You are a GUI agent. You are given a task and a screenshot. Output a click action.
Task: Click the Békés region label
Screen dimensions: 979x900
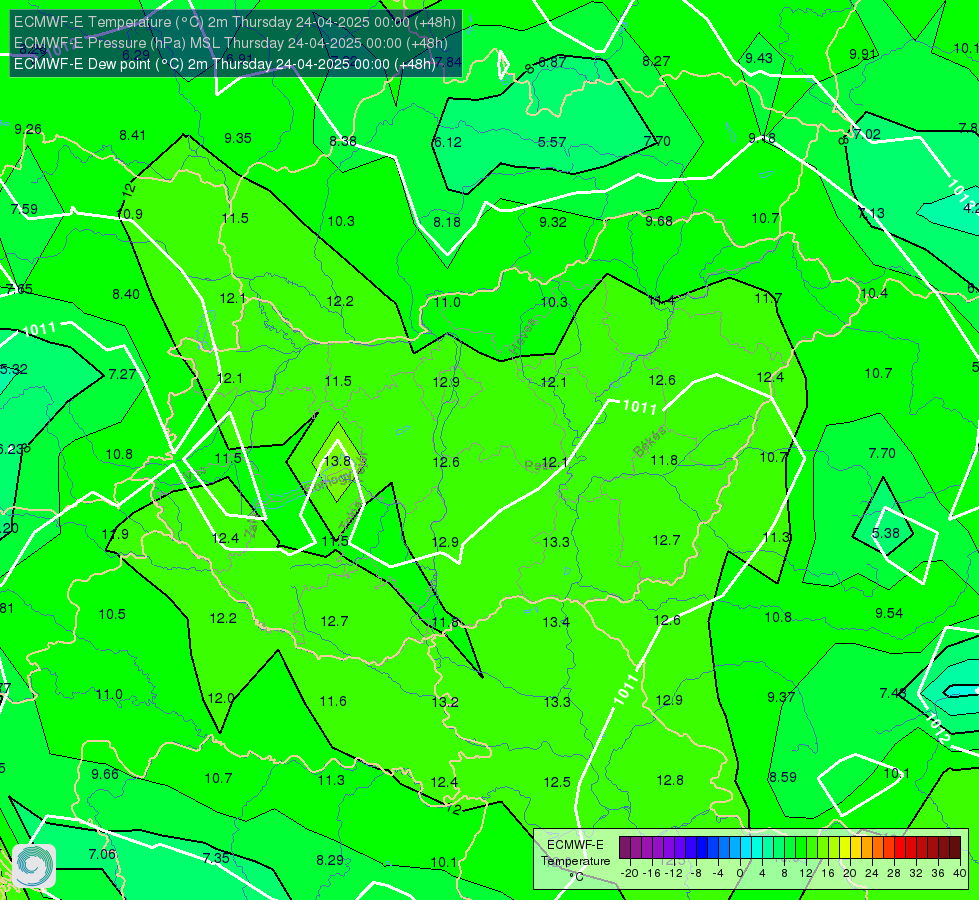coord(649,442)
